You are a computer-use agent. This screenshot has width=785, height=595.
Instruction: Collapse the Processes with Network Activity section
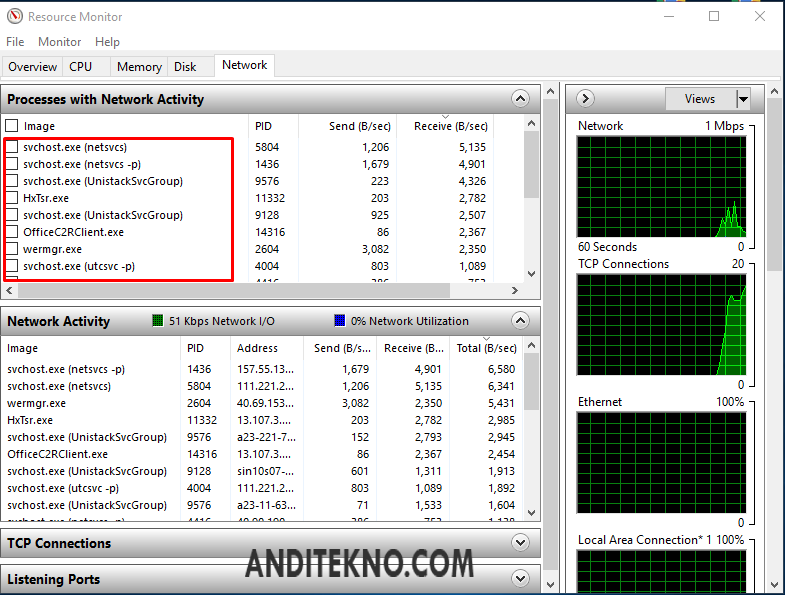[x=519, y=99]
